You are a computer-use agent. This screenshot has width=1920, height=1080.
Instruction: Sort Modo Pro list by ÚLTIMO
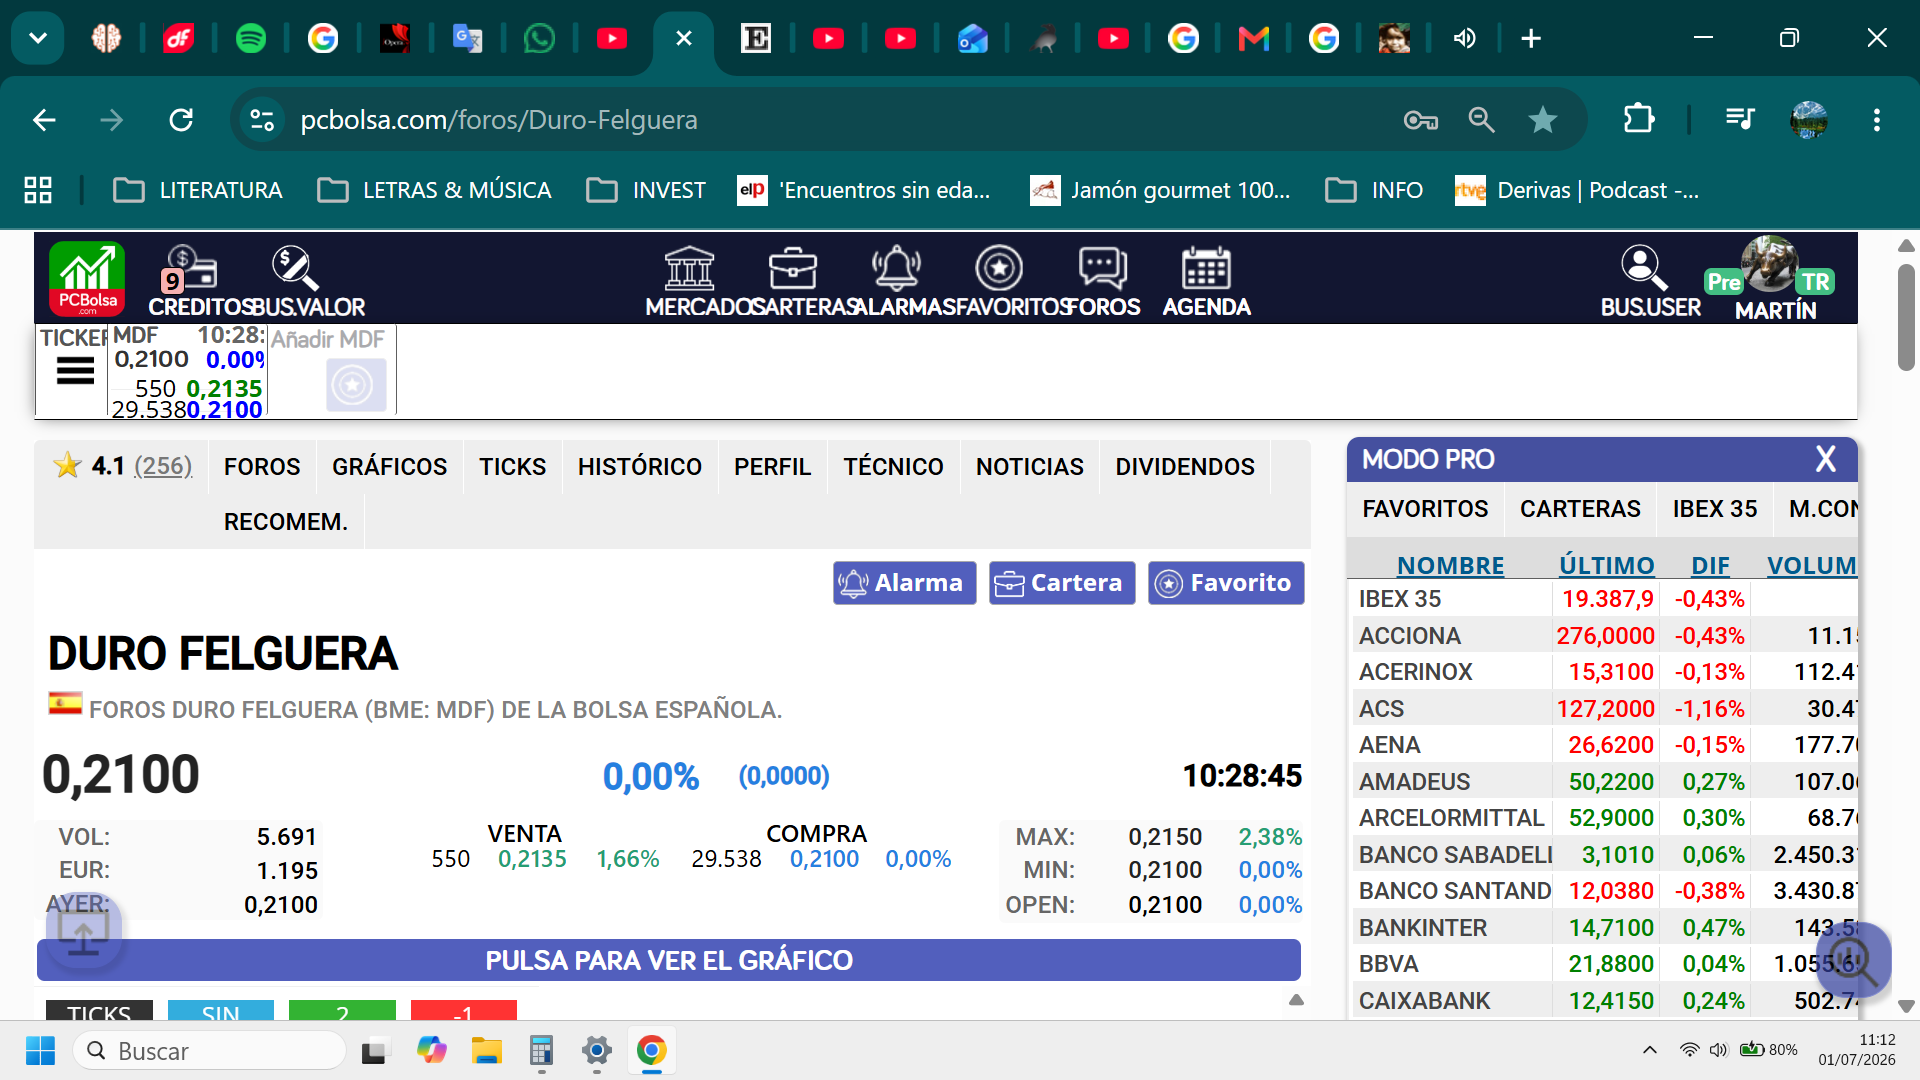point(1607,565)
